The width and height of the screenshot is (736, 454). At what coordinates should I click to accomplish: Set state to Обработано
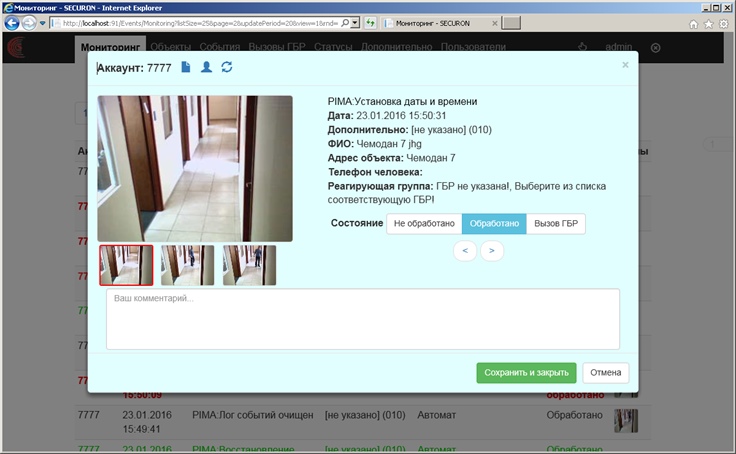pos(494,223)
